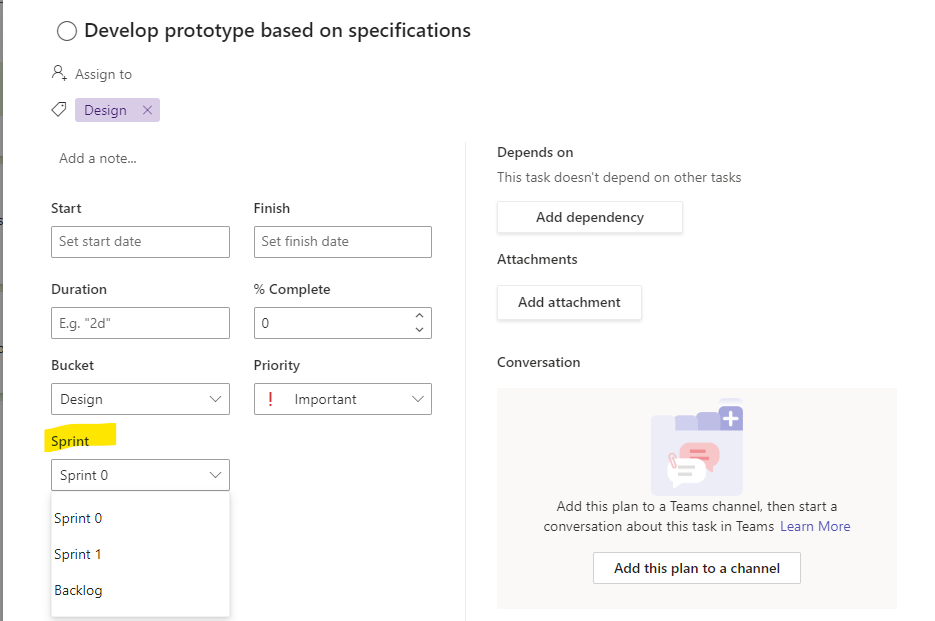Increase % Complete with up arrow
This screenshot has width=935, height=621.
[419, 317]
